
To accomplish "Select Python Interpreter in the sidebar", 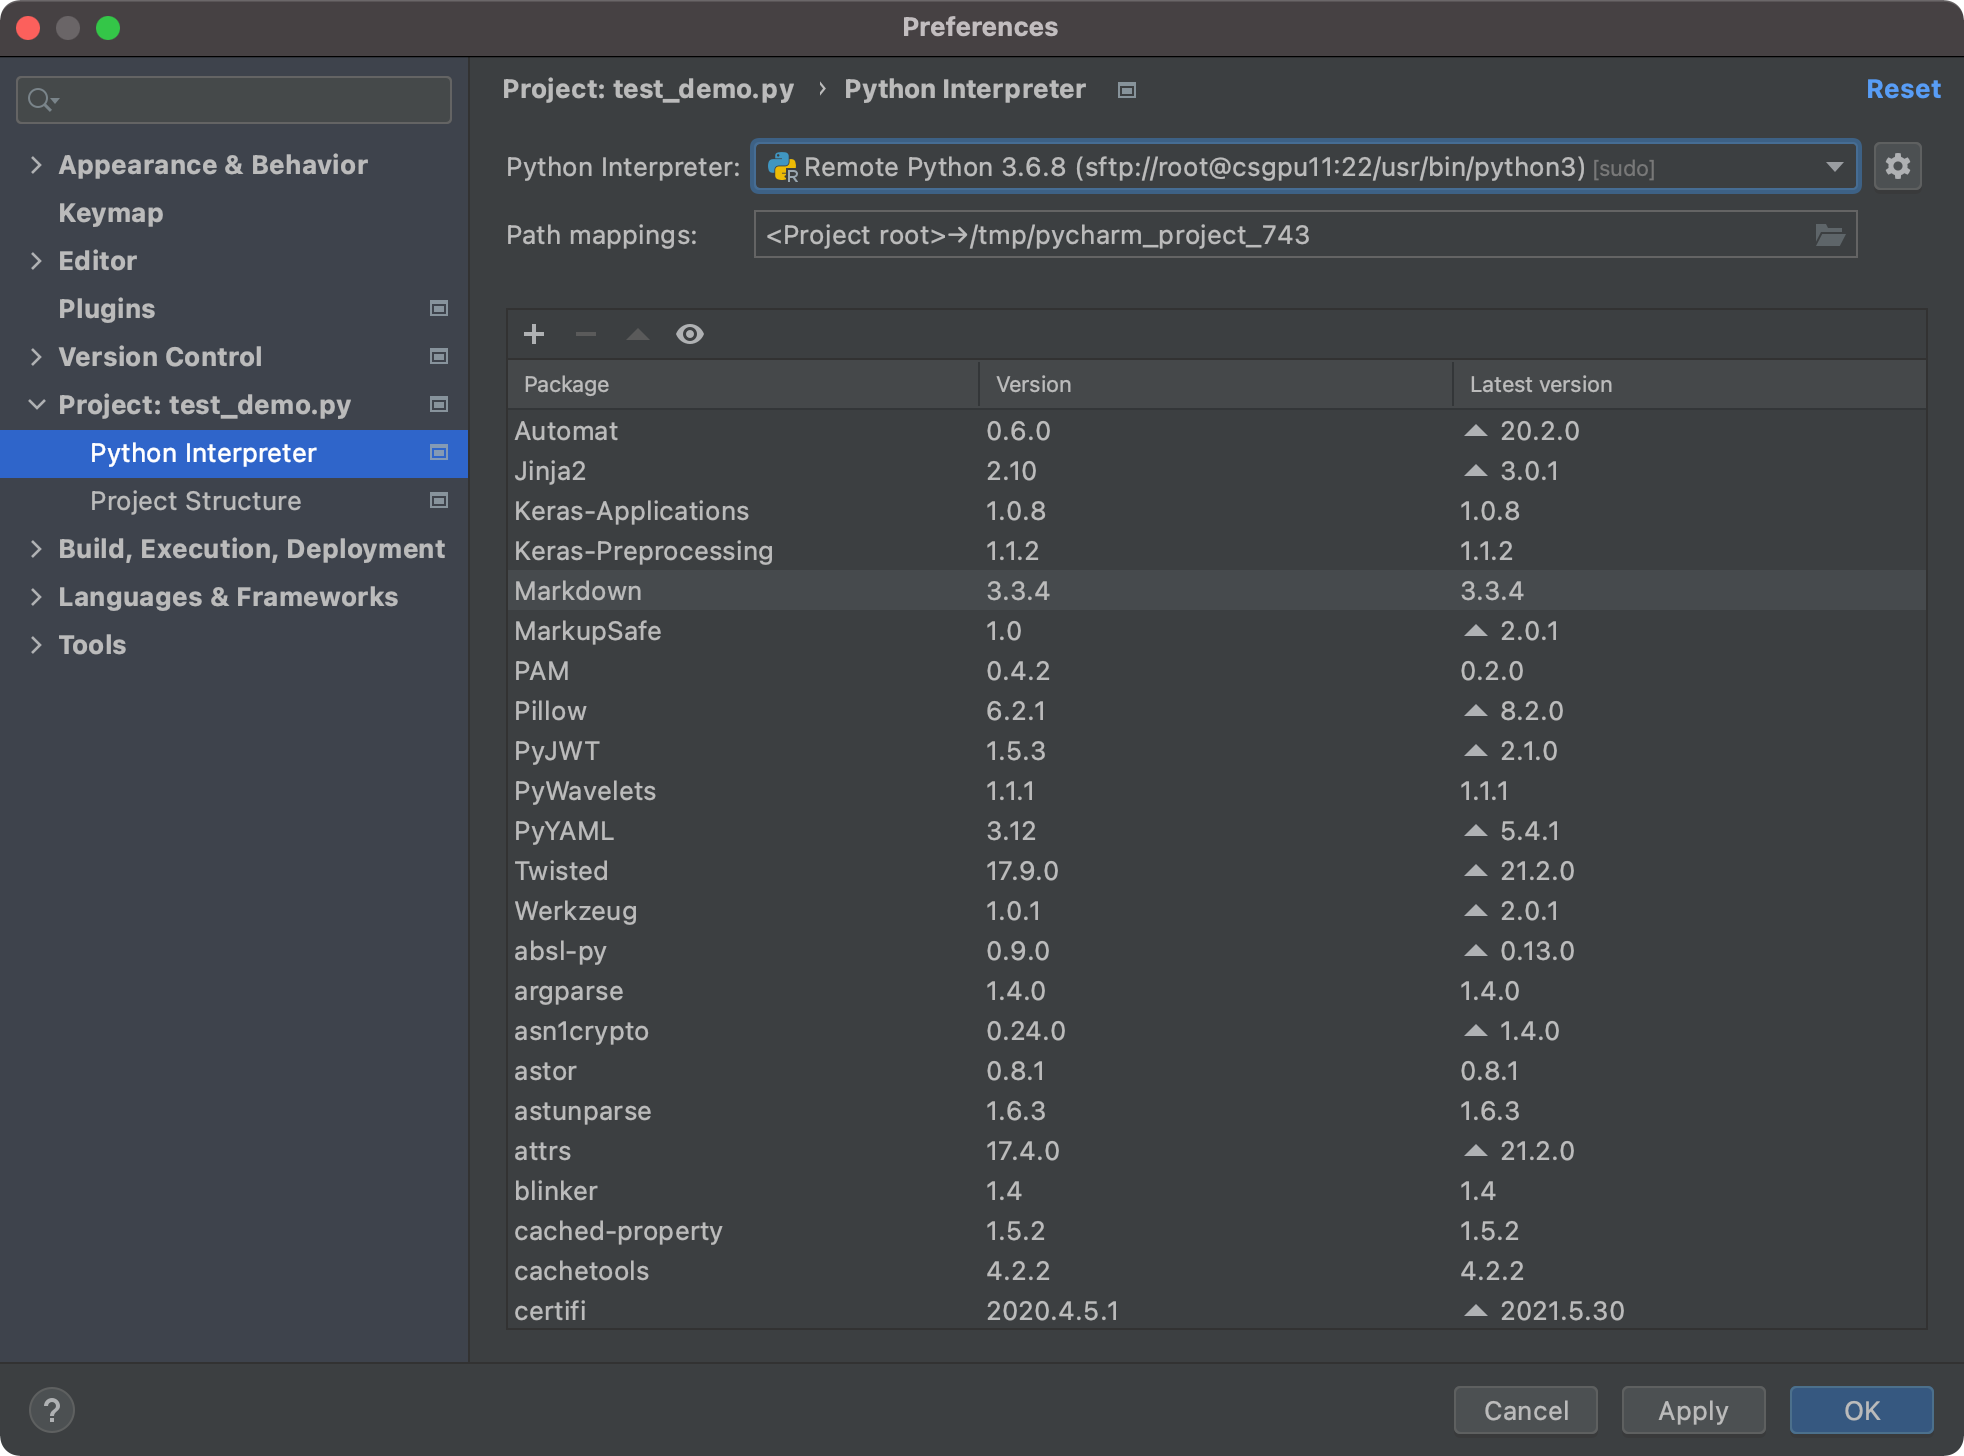I will (234, 453).
